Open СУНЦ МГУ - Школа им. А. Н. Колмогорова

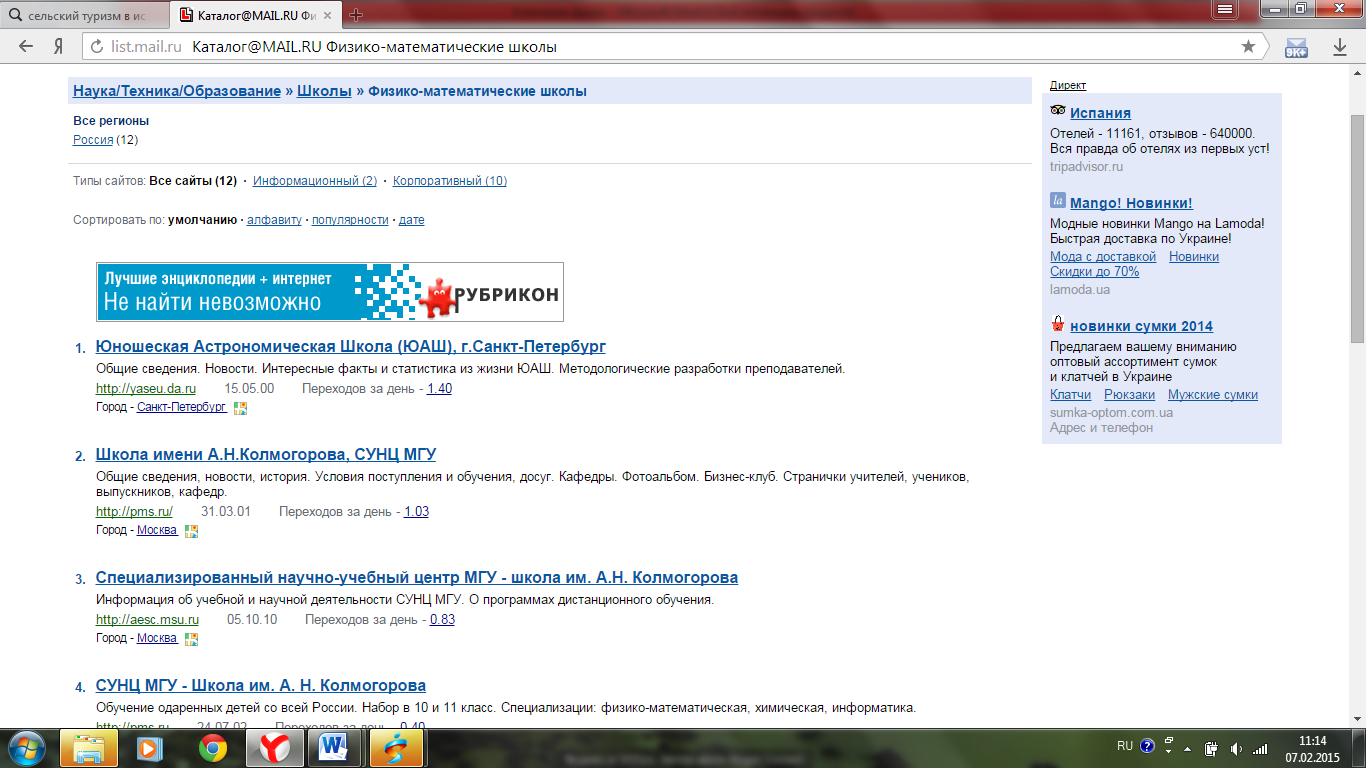pos(261,686)
